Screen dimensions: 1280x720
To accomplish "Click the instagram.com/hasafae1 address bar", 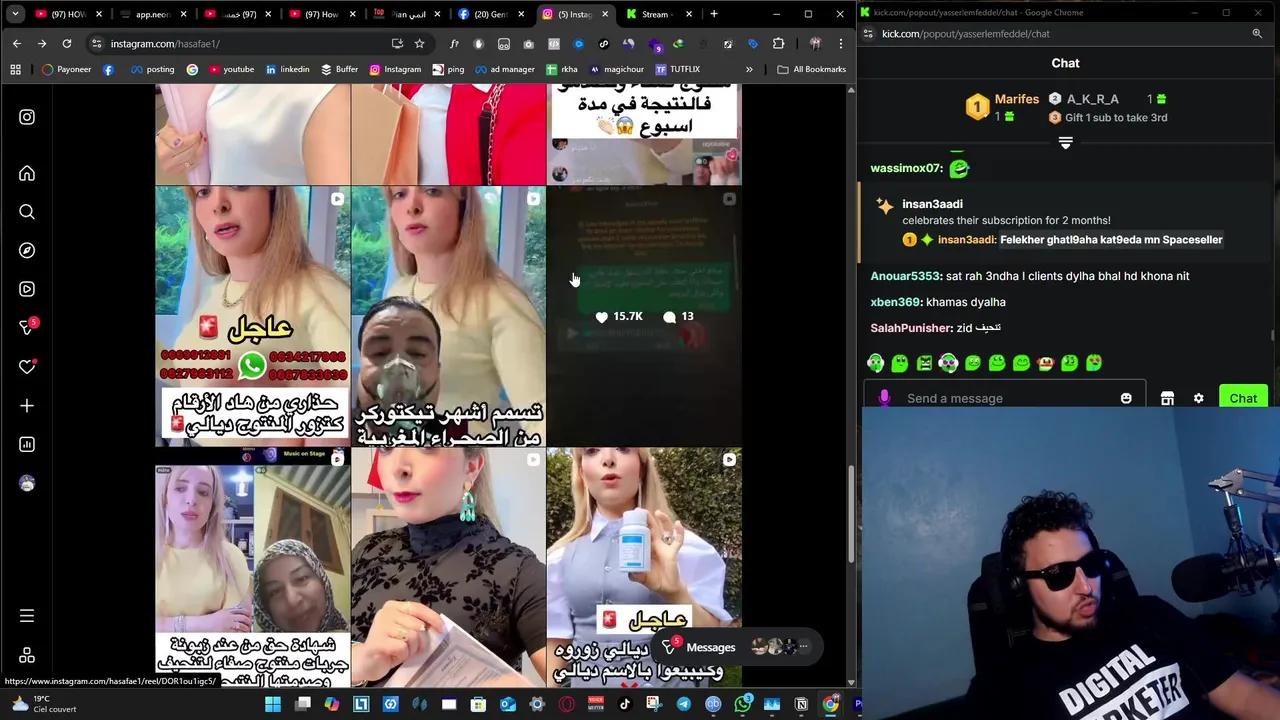I will tap(240, 44).
